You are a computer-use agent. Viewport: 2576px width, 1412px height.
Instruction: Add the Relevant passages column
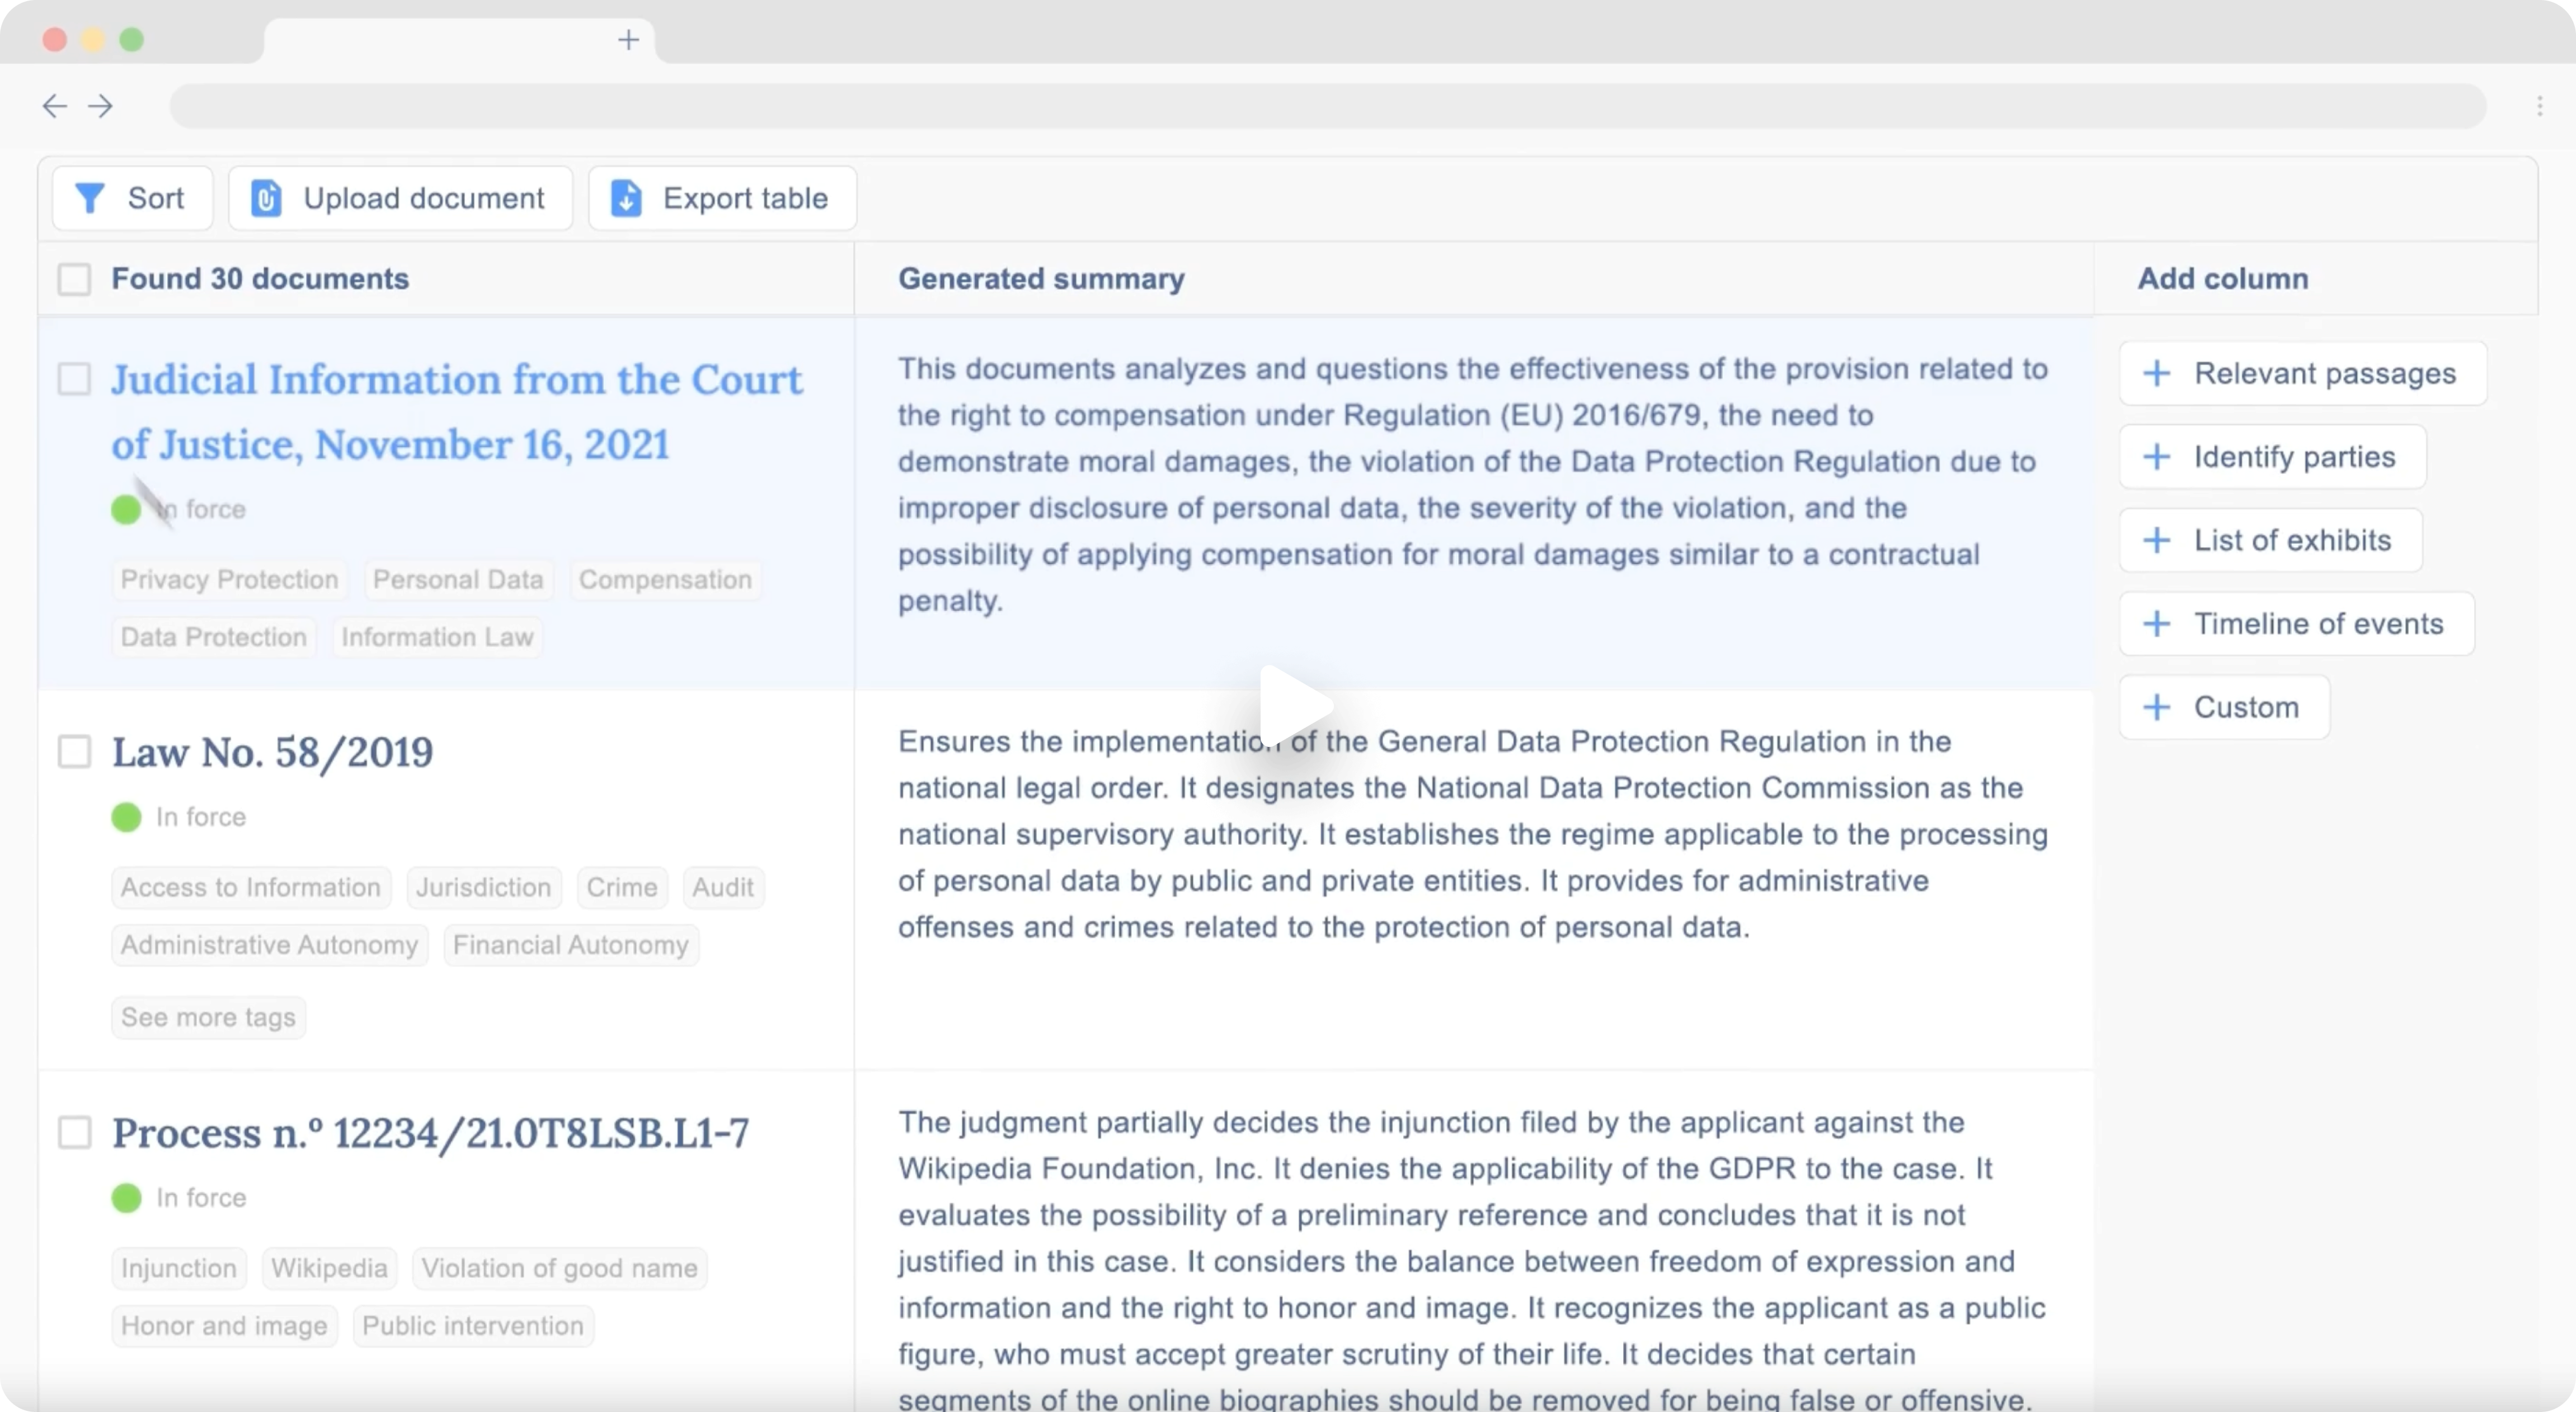tap(2302, 373)
